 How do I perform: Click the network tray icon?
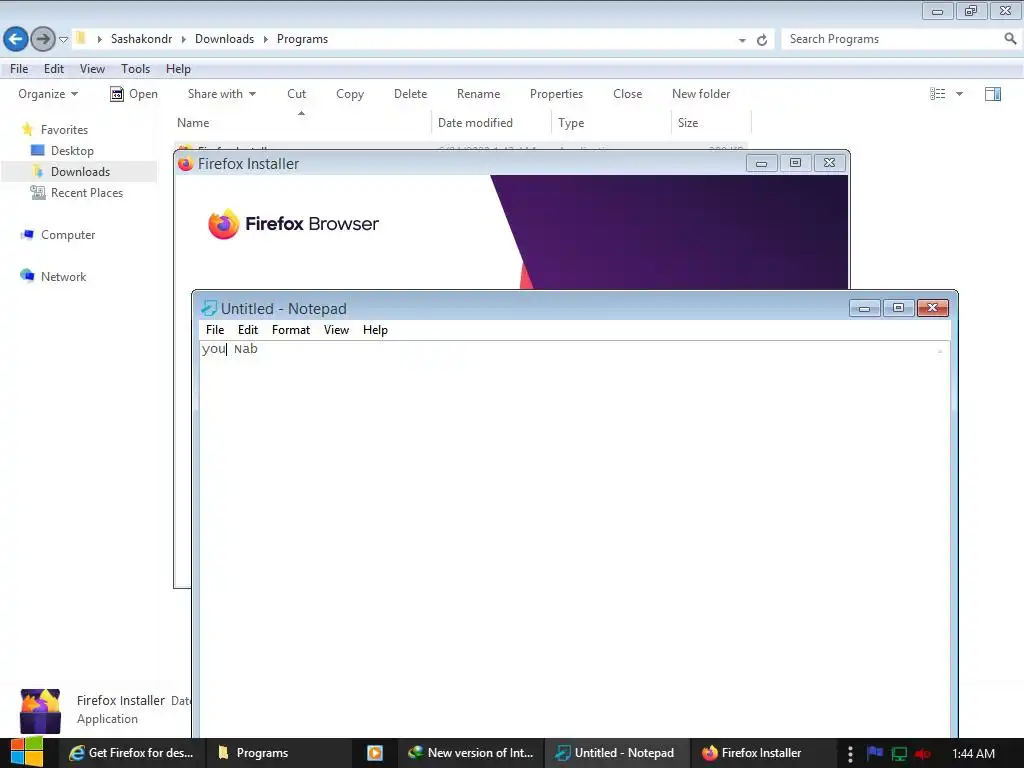pyautogui.click(x=899, y=754)
